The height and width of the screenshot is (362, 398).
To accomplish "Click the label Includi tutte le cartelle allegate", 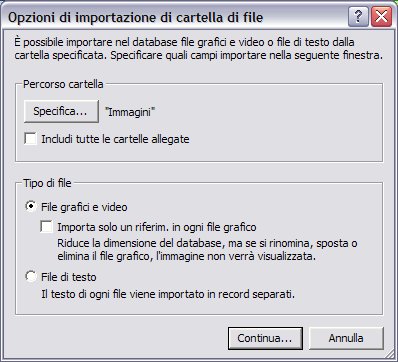I will pos(115,139).
